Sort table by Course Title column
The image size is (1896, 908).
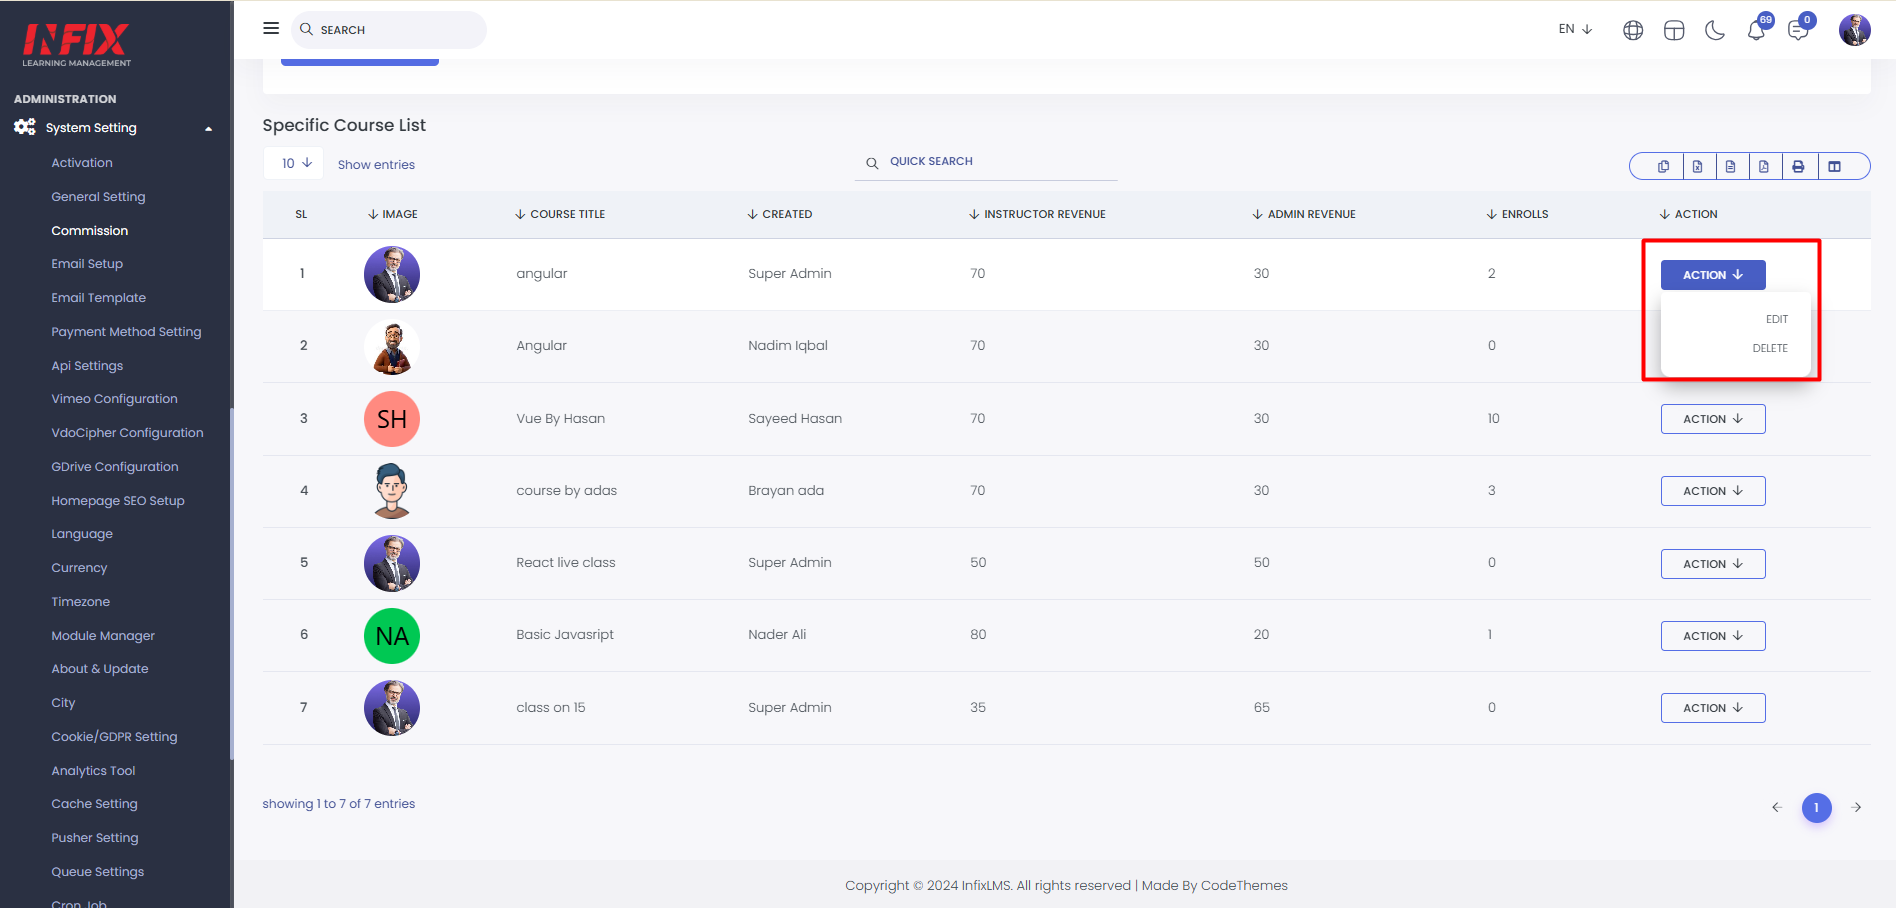pos(560,214)
